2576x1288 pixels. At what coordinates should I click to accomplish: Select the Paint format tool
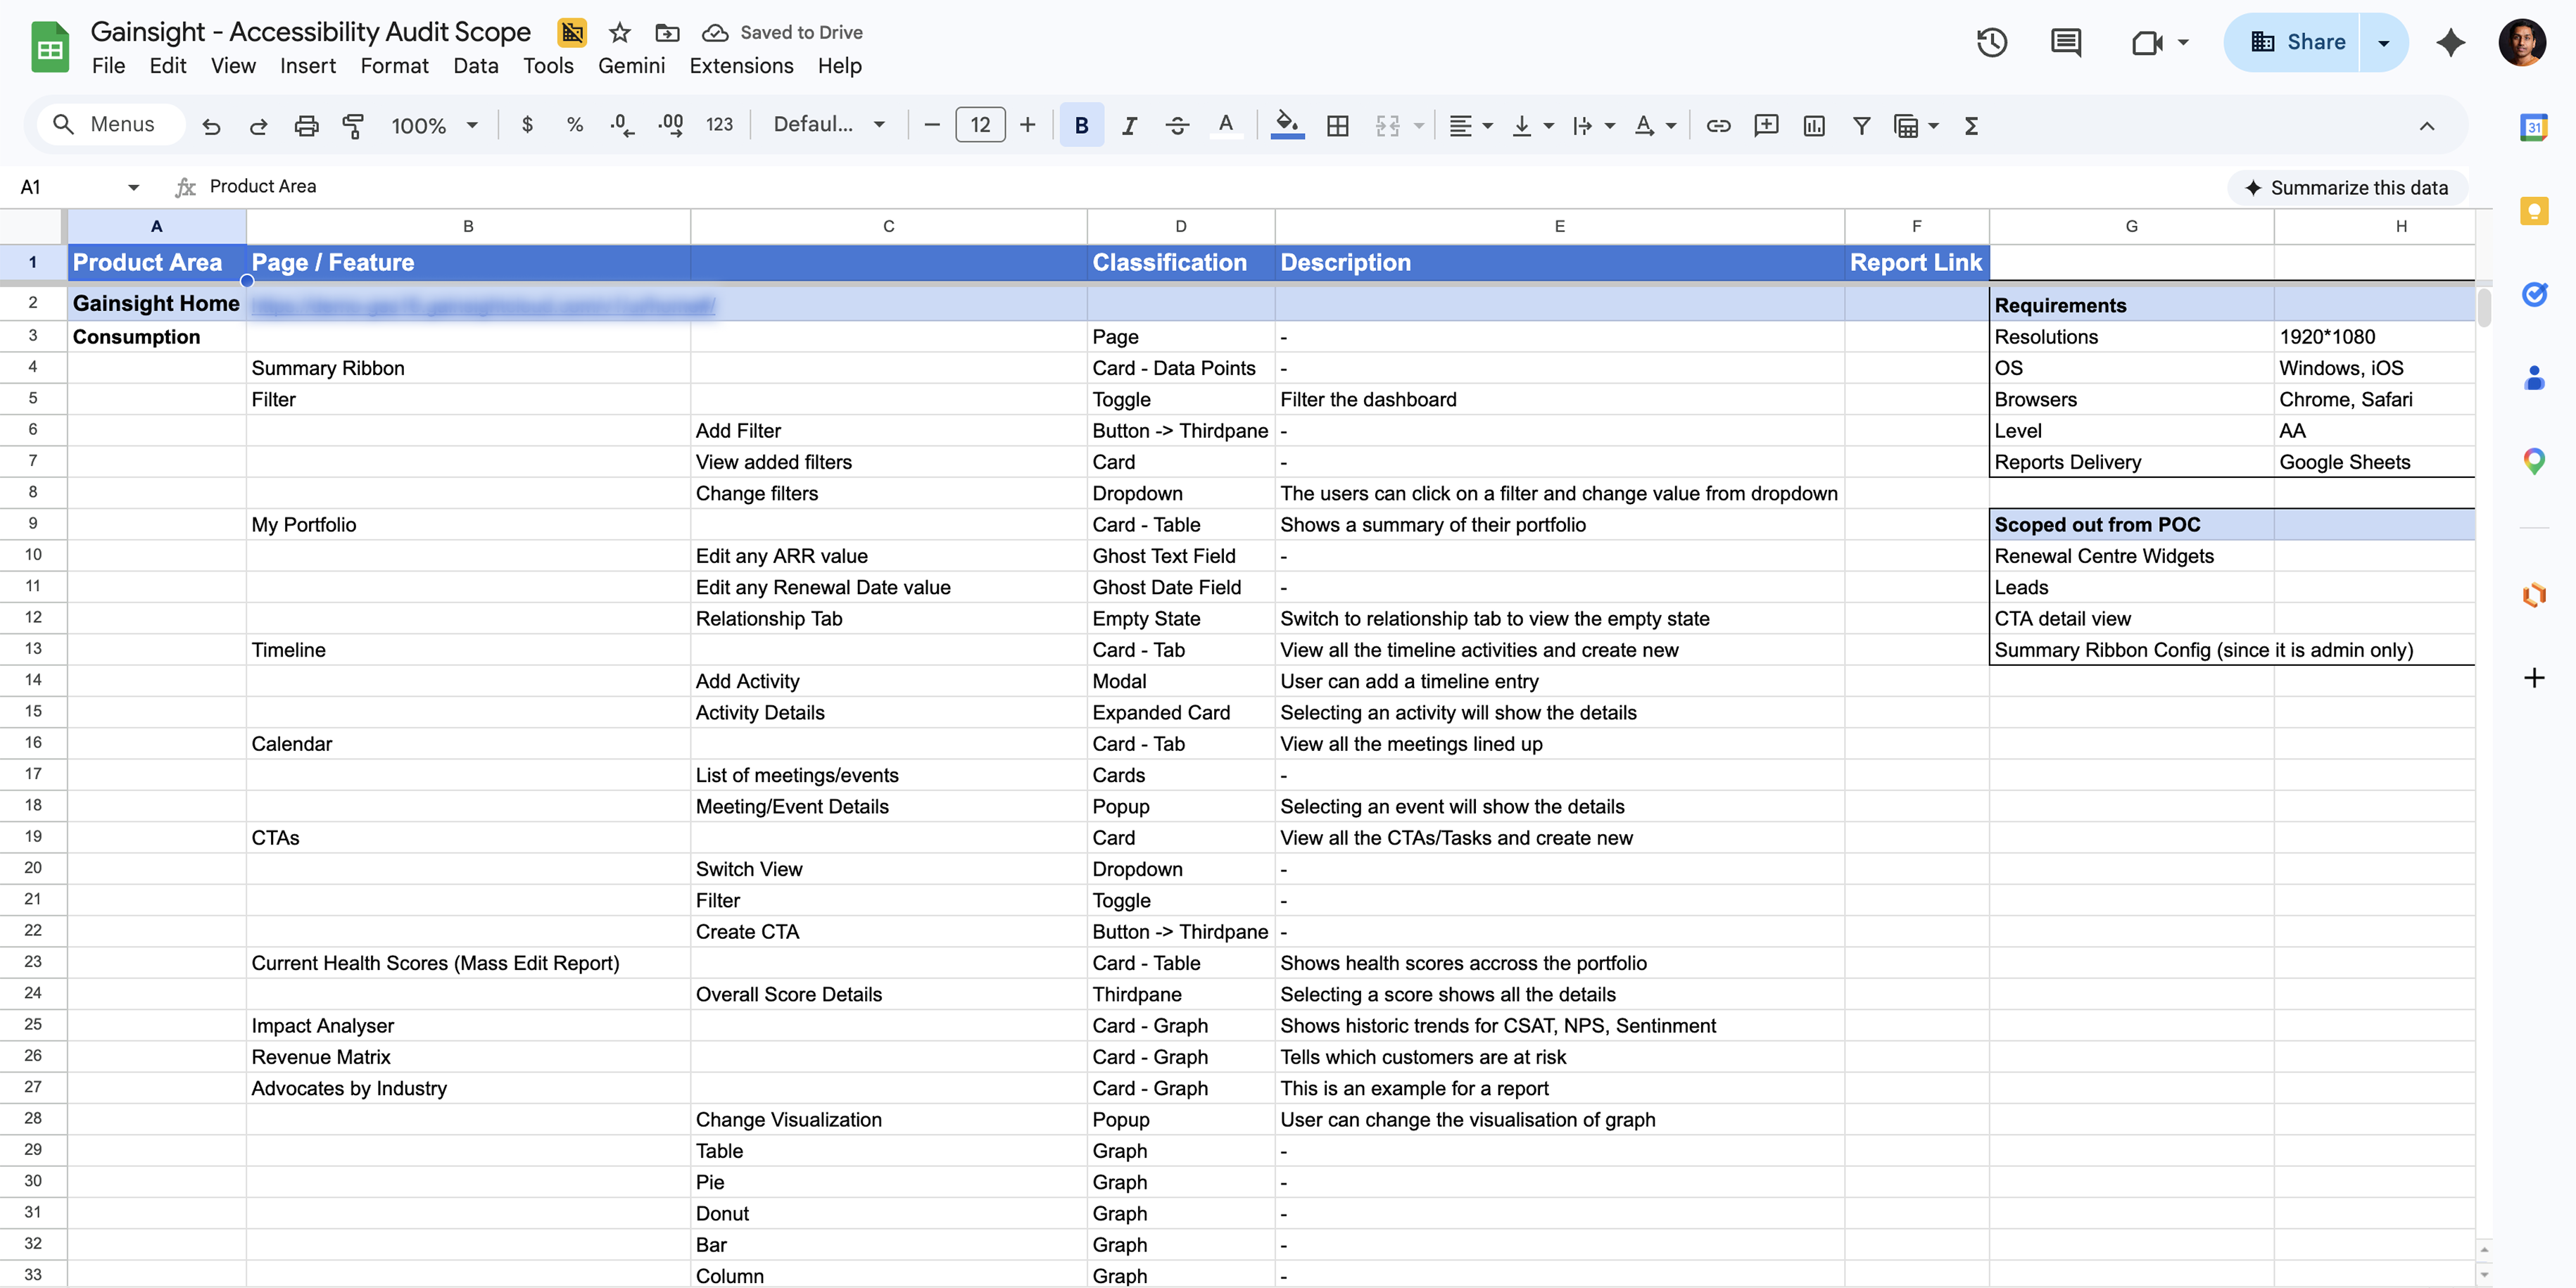click(x=353, y=126)
